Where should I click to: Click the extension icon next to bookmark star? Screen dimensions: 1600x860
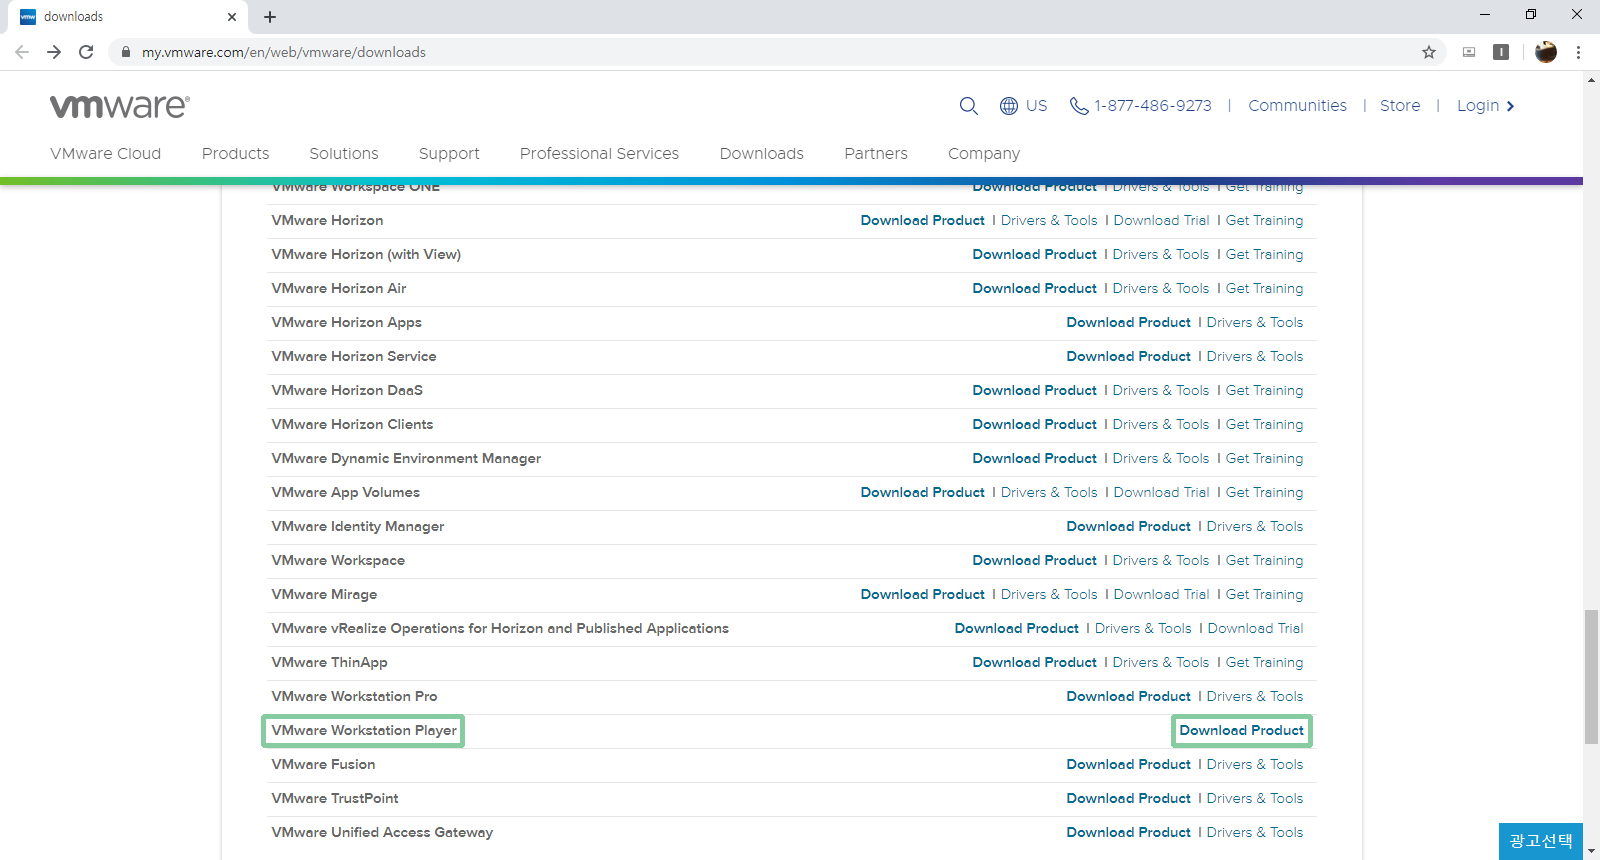pyautogui.click(x=1469, y=52)
